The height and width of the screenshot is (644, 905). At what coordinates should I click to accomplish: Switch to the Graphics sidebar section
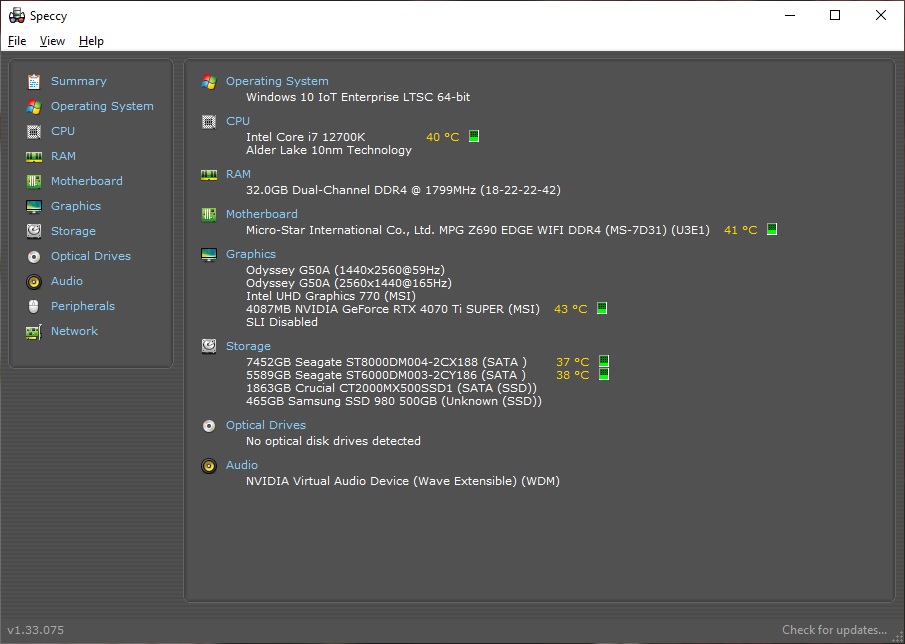click(76, 206)
